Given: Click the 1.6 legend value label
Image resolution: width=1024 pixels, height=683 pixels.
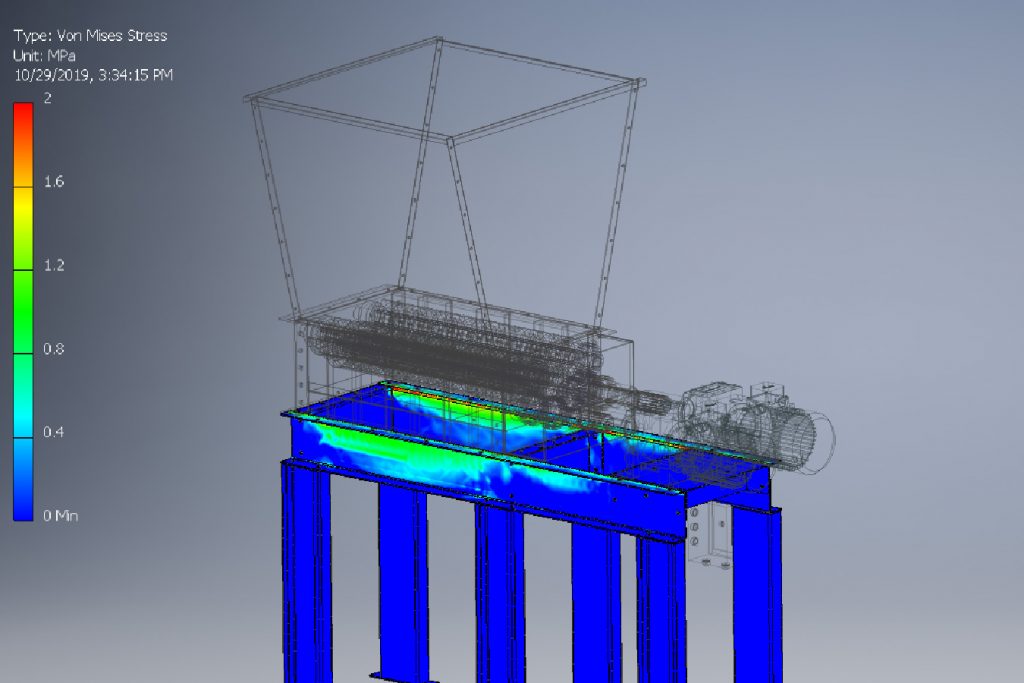Looking at the screenshot, I should pyautogui.click(x=53, y=182).
